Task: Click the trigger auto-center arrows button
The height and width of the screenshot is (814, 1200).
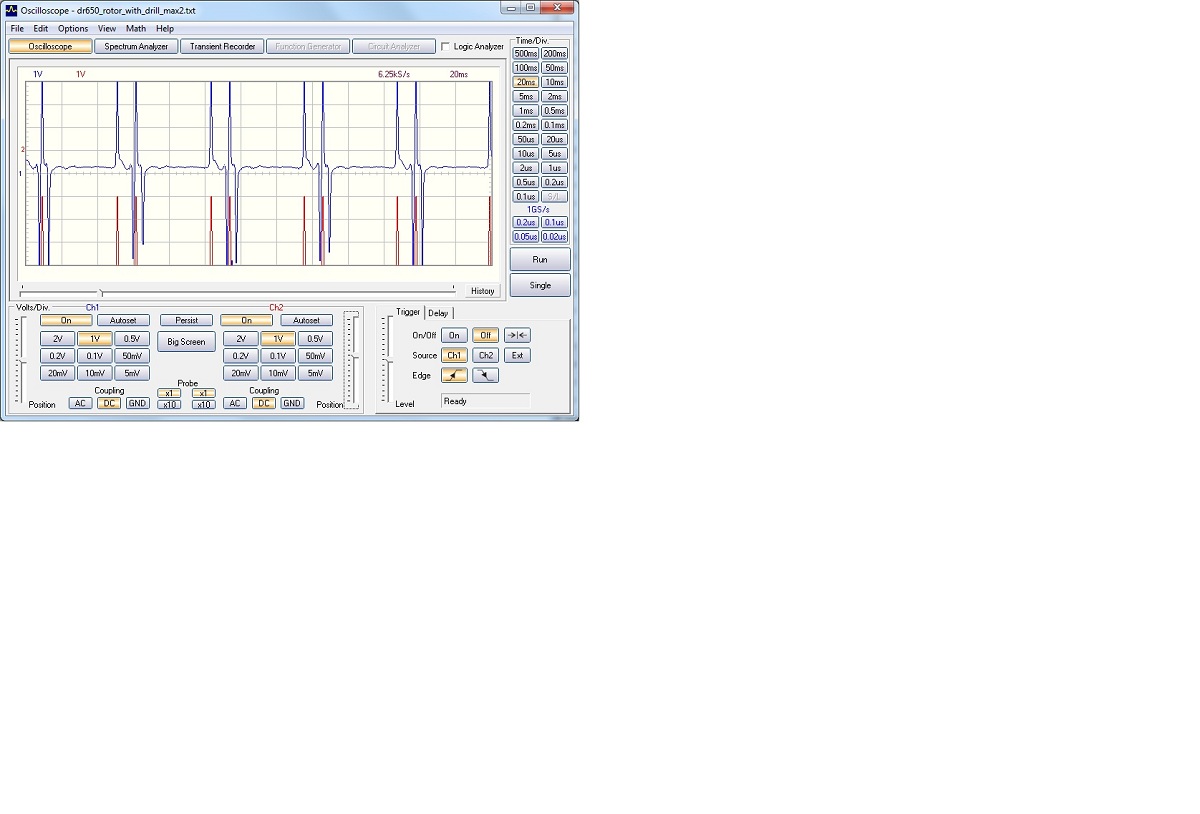Action: (x=517, y=336)
